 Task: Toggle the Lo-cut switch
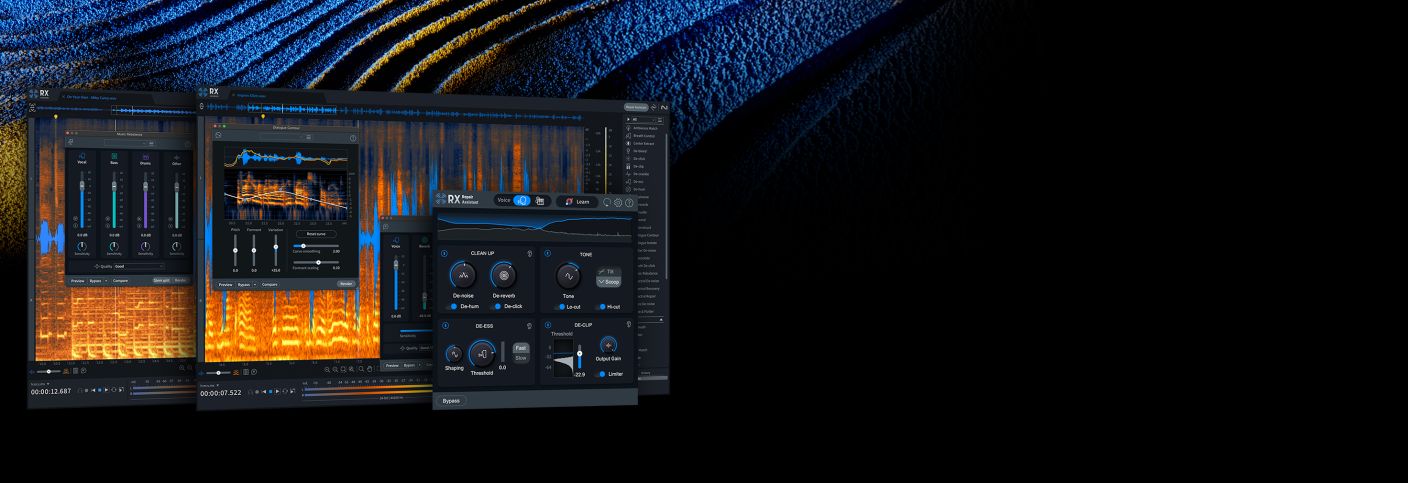(561, 306)
